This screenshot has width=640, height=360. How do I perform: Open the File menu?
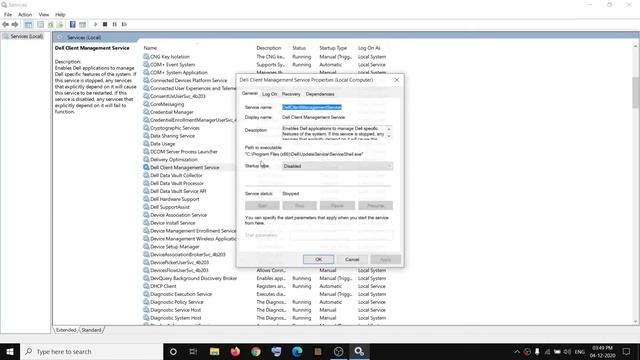click(8, 14)
